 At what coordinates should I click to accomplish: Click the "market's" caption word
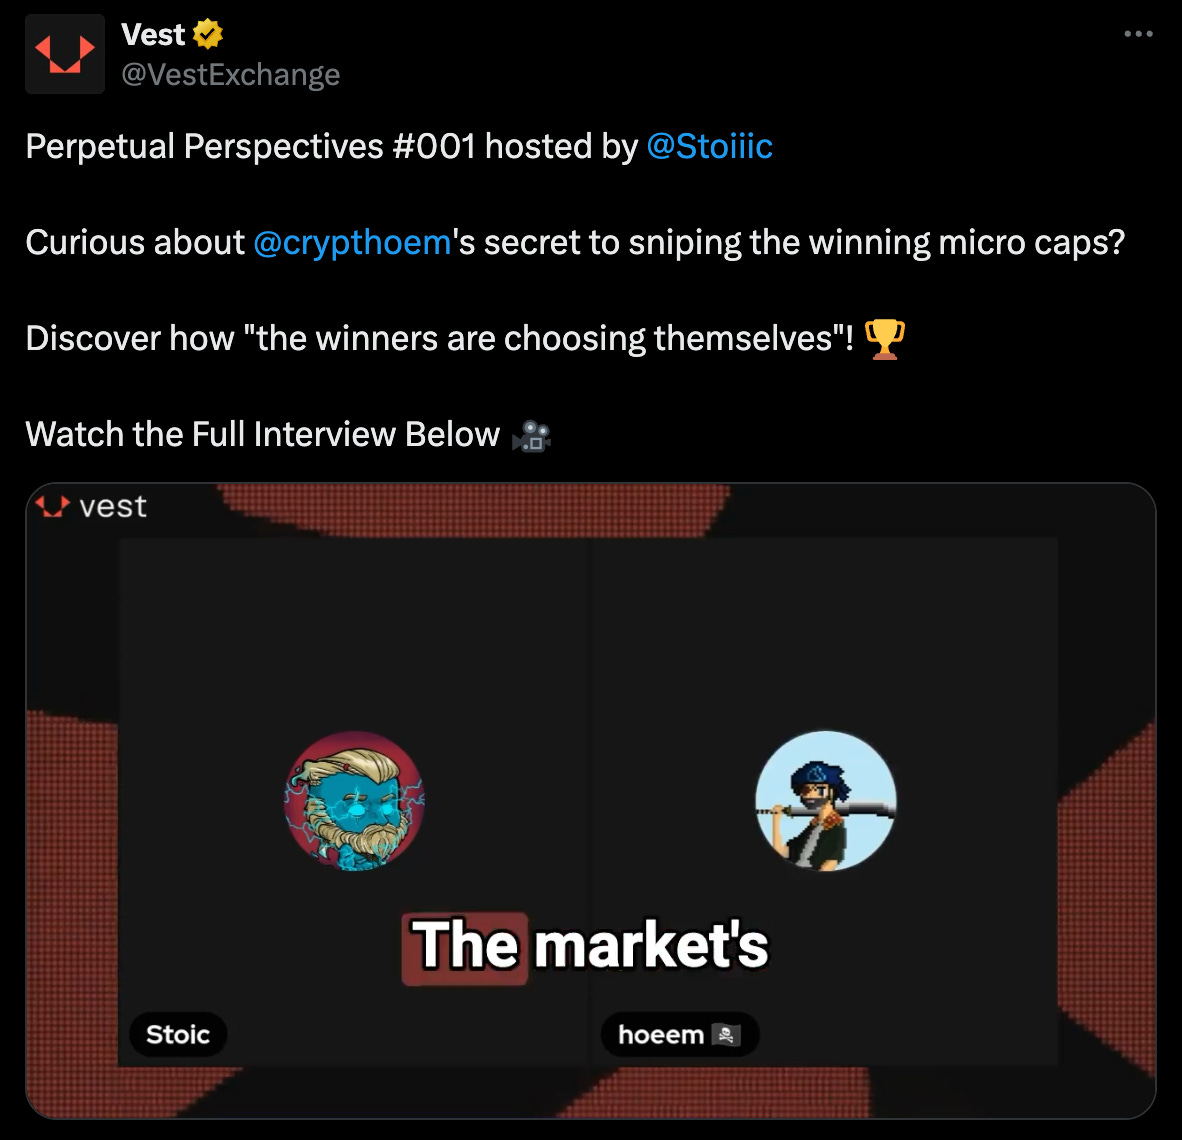pos(651,945)
